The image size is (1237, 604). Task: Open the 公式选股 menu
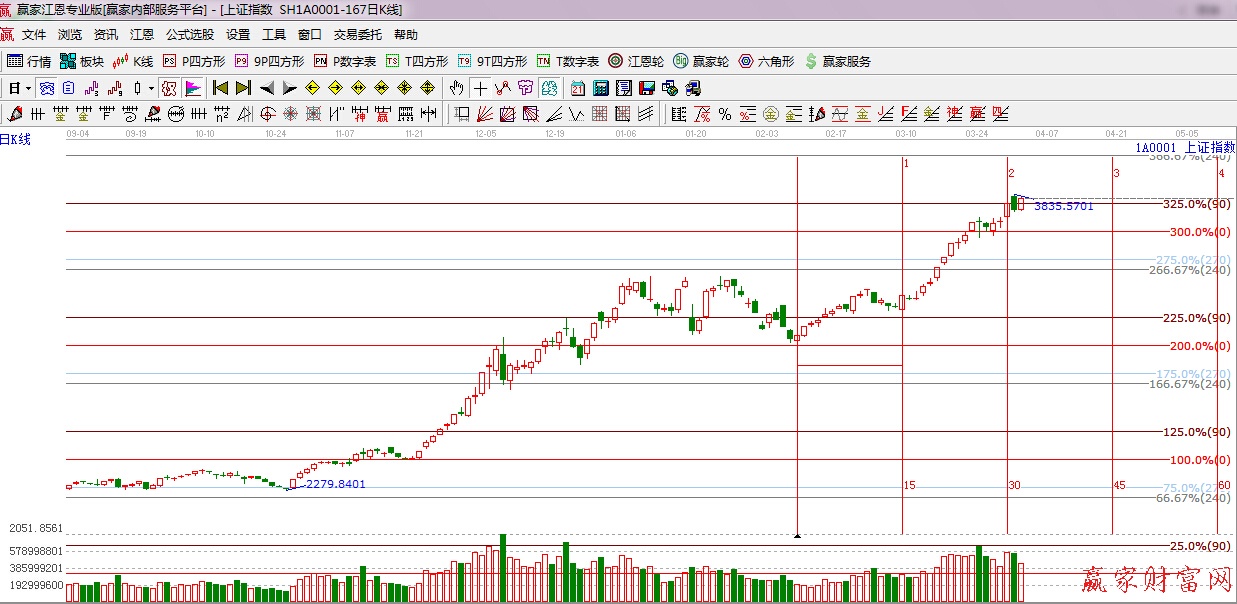190,35
